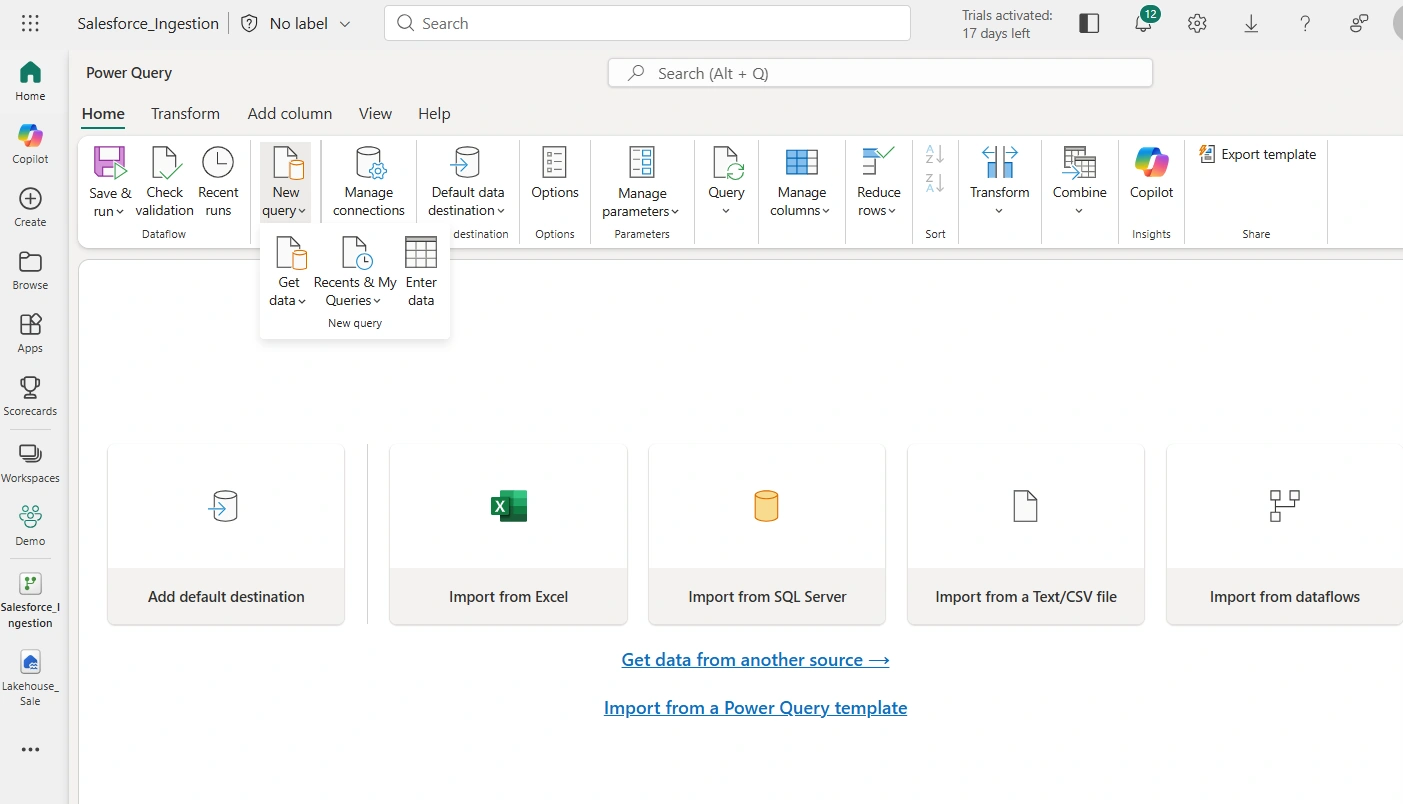The width and height of the screenshot is (1403, 804).
Task: Open the No label sensitivity dropdown
Action: coord(296,23)
